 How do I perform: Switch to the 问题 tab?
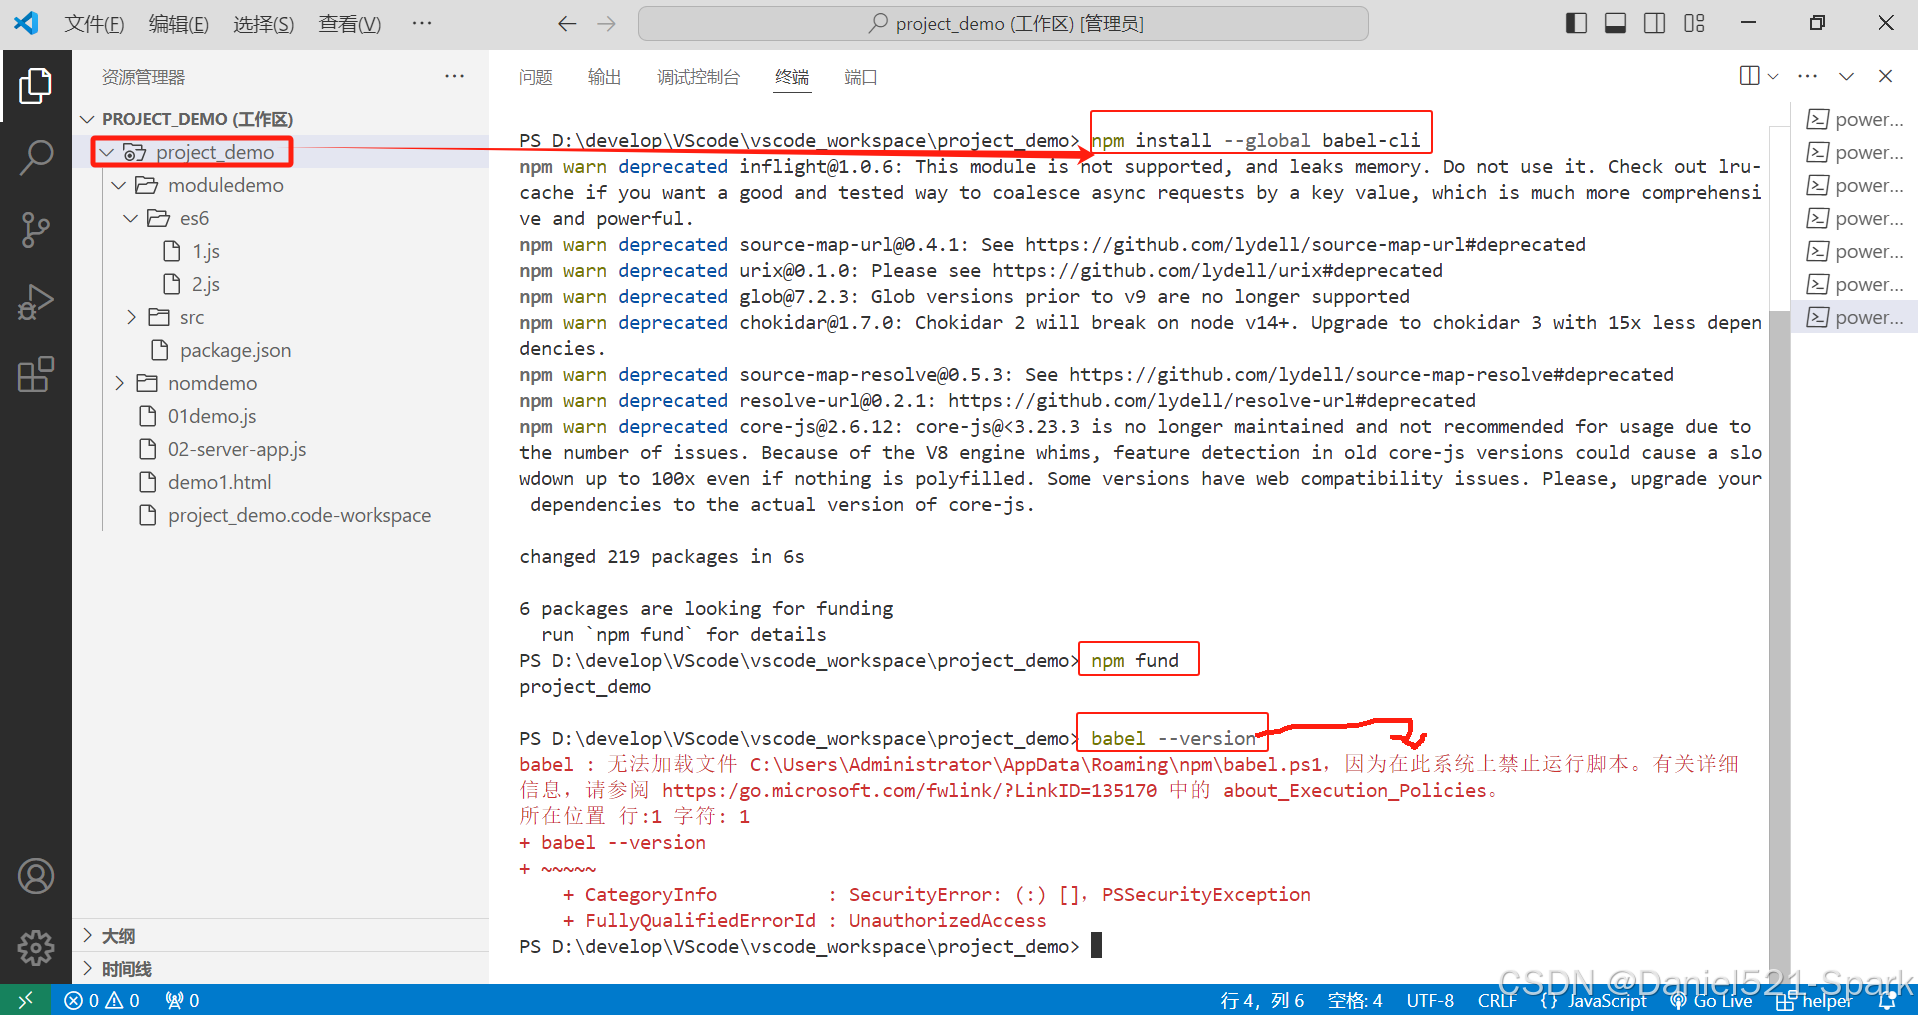pos(536,77)
